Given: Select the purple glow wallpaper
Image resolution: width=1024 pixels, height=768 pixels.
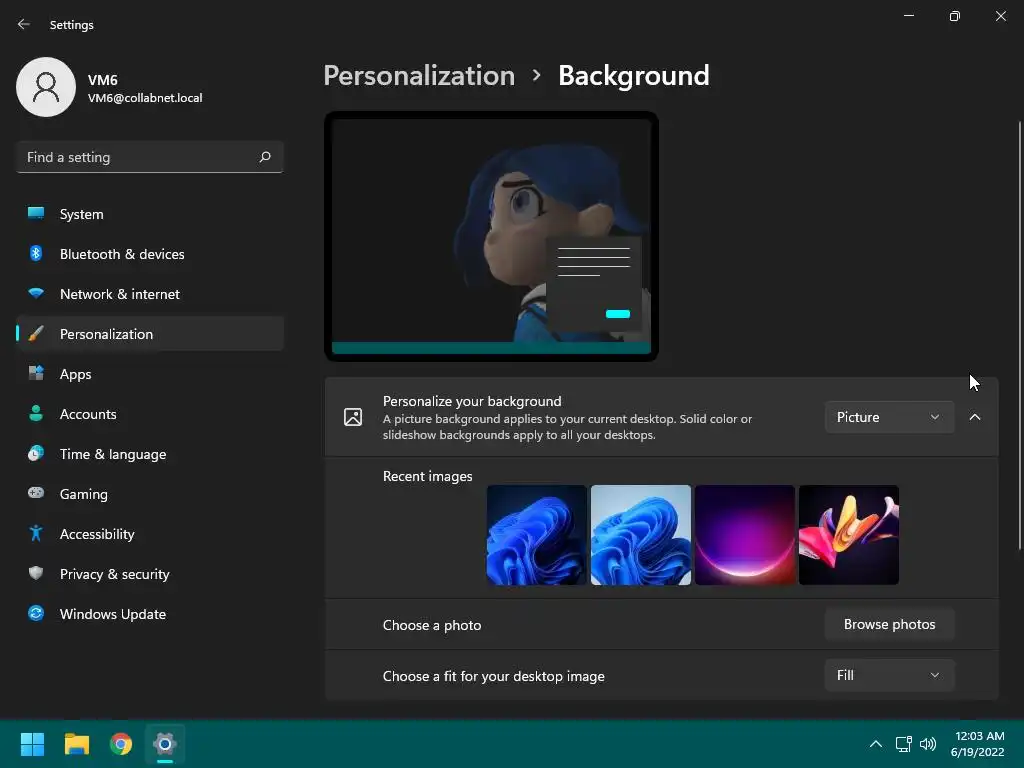Looking at the screenshot, I should click(744, 535).
